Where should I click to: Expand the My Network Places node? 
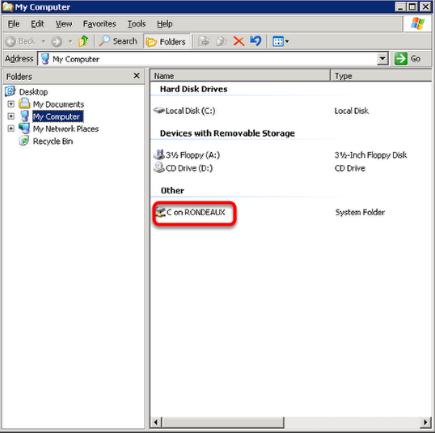[11, 128]
